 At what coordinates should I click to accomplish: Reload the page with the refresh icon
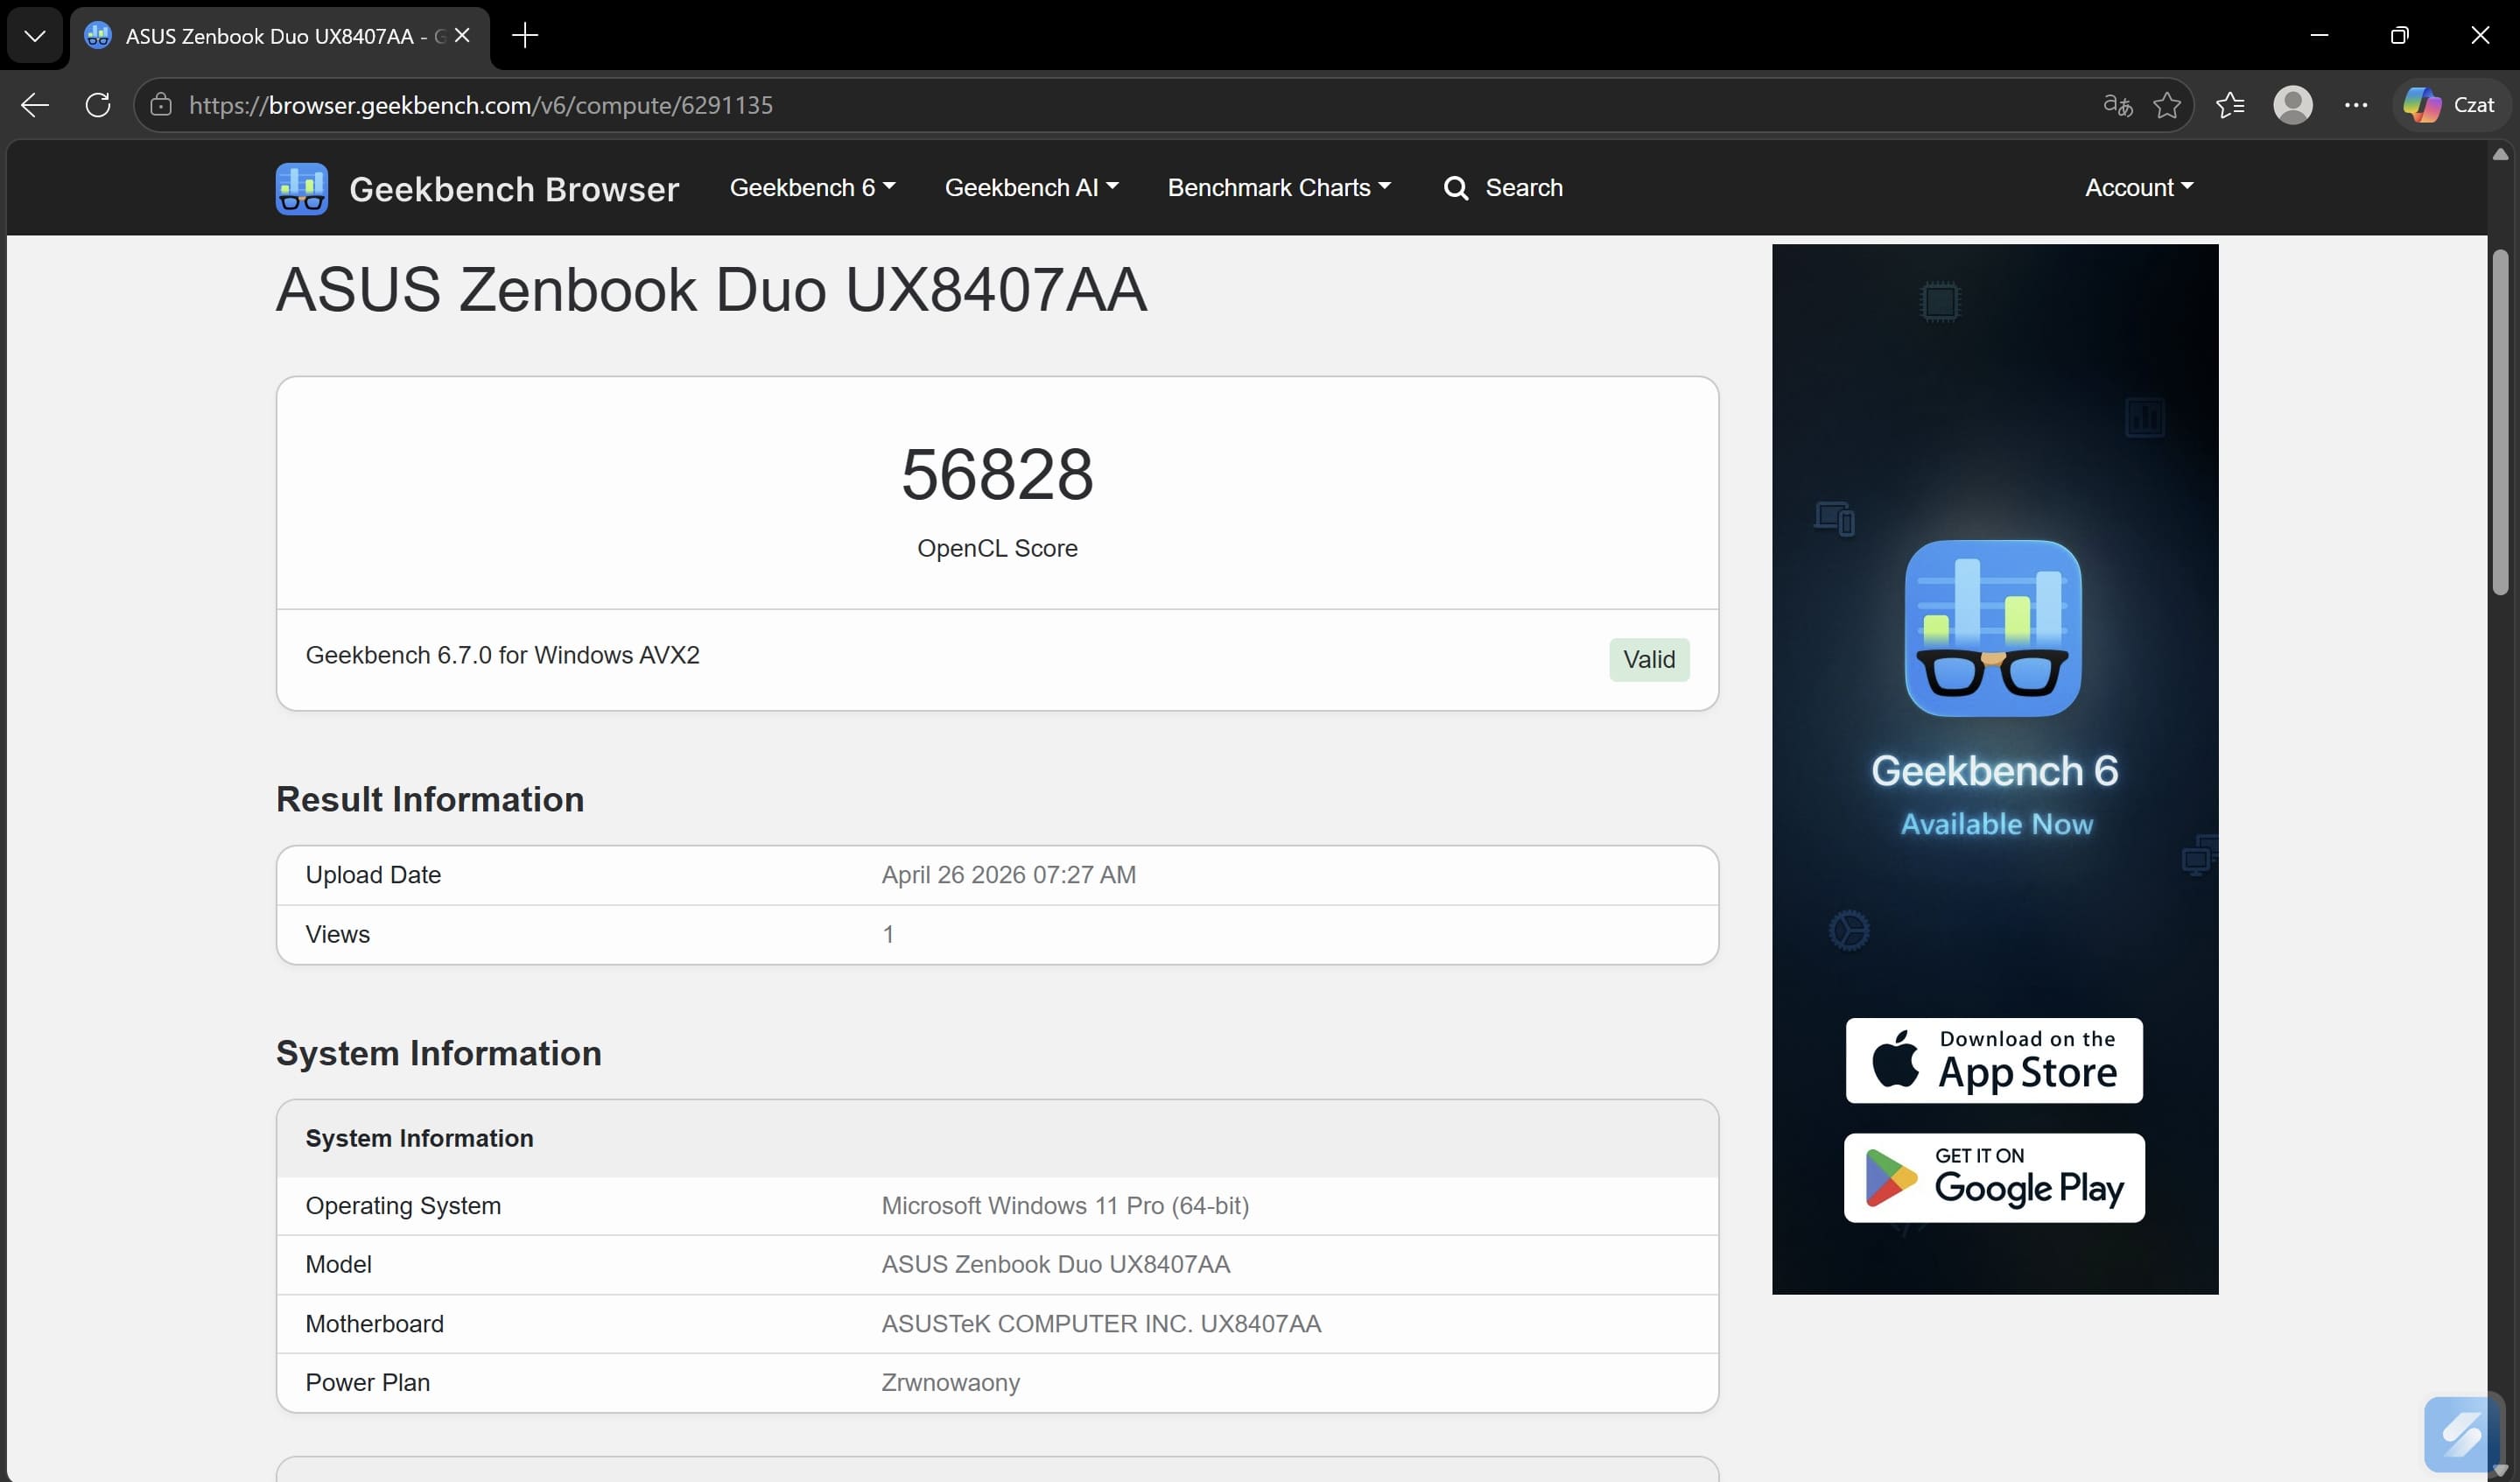click(98, 105)
